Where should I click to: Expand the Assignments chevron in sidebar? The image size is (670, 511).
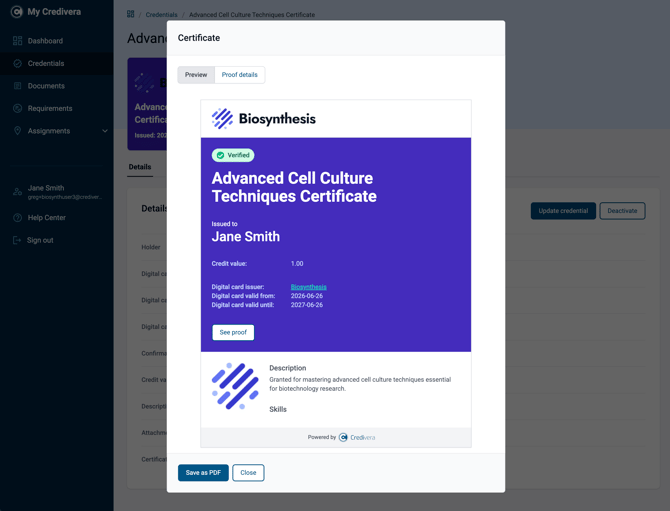tap(105, 131)
